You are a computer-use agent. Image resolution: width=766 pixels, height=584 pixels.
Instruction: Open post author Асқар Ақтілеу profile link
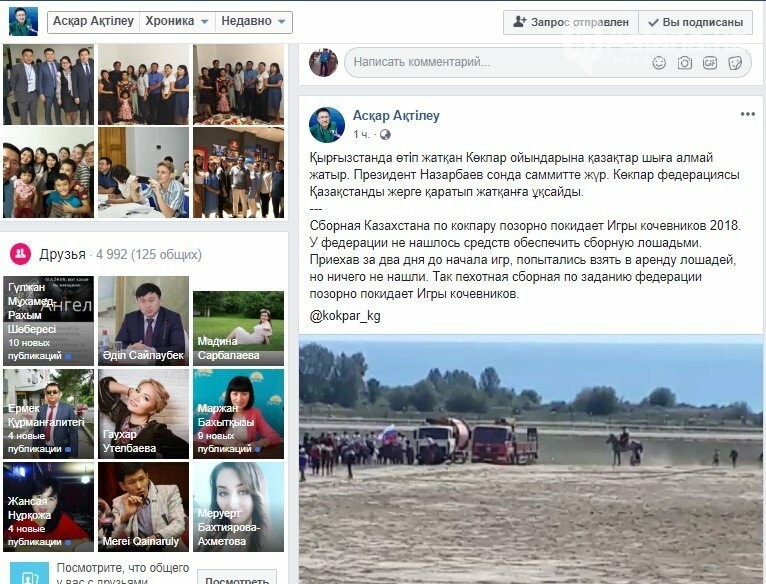[396, 116]
